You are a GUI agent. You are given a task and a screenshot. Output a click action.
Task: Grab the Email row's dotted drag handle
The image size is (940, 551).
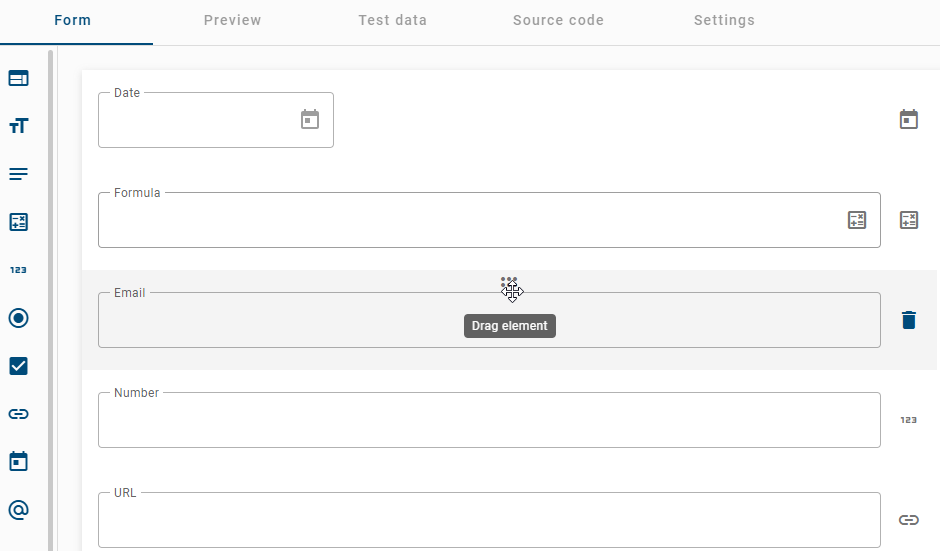pyautogui.click(x=509, y=283)
